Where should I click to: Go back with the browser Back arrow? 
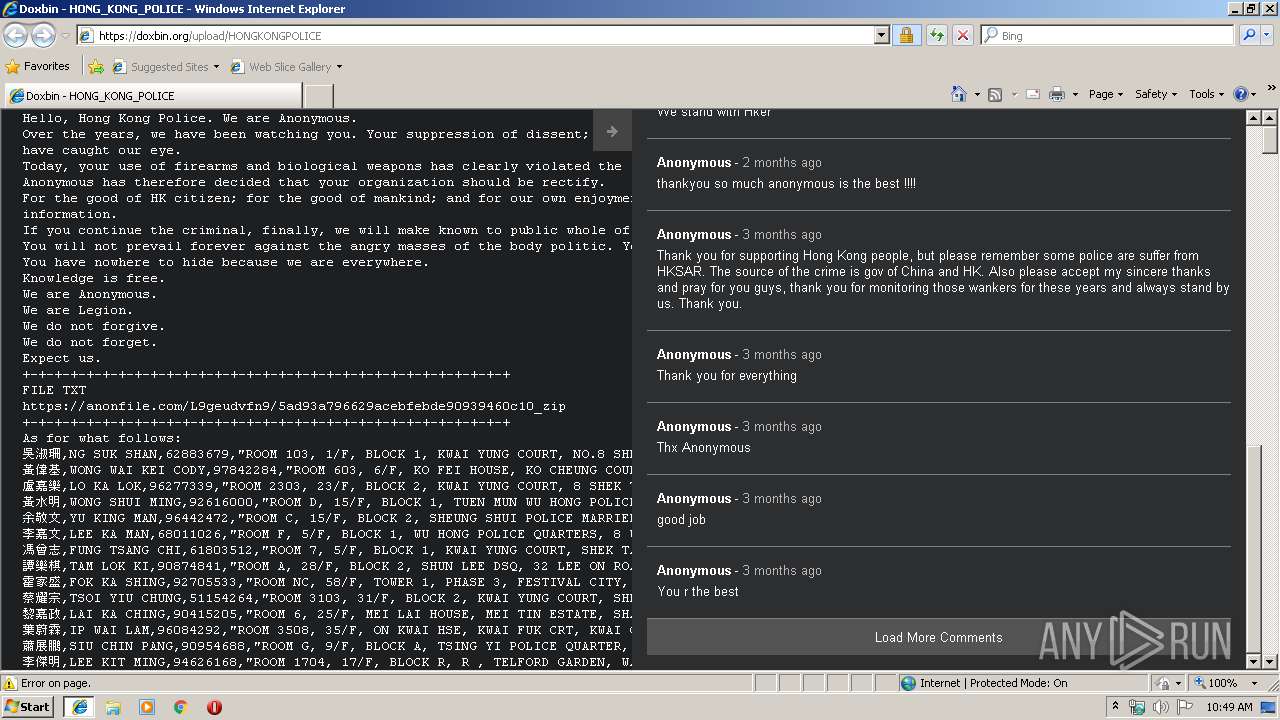pyautogui.click(x=16, y=35)
